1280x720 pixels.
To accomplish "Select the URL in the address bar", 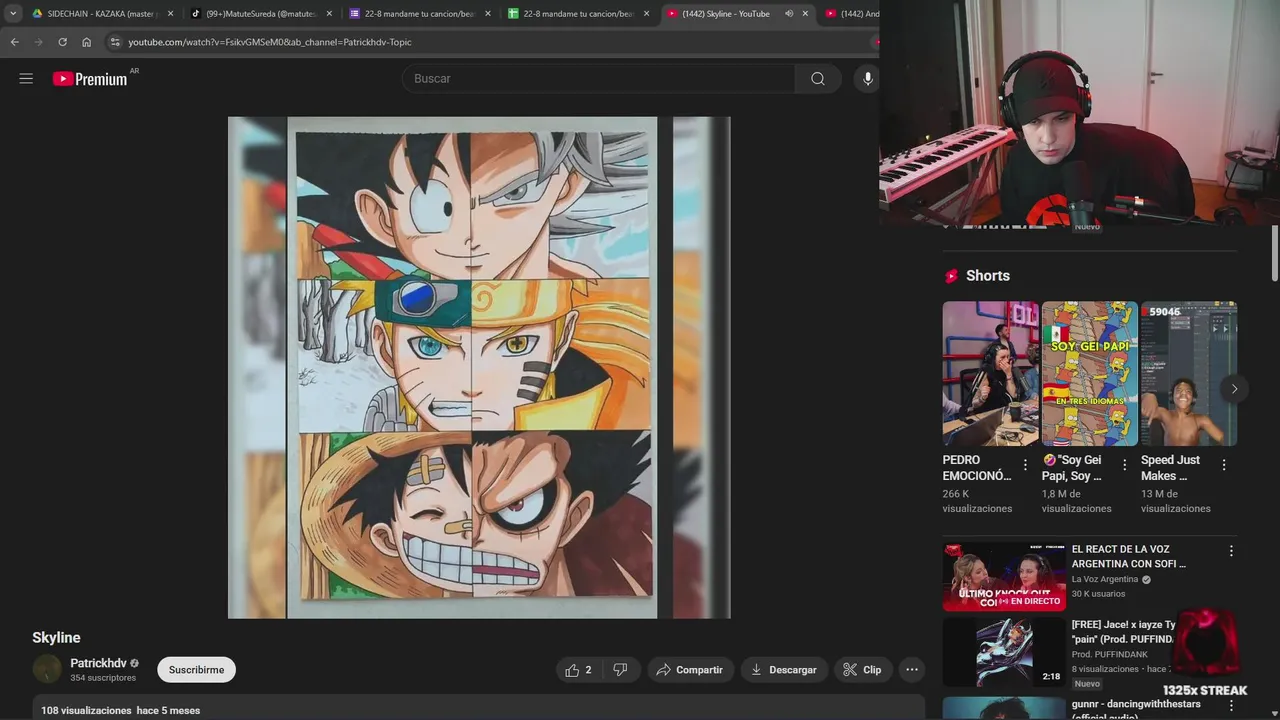I will 270,42.
